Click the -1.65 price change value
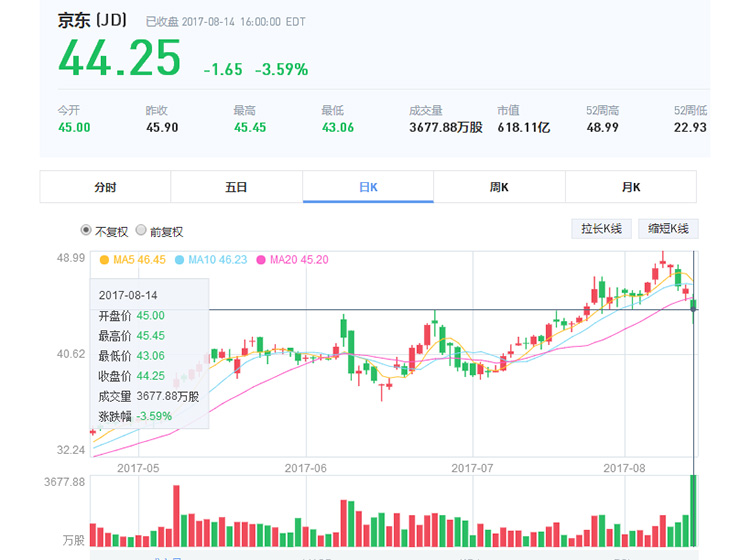The width and height of the screenshot is (750, 560). pos(223,70)
